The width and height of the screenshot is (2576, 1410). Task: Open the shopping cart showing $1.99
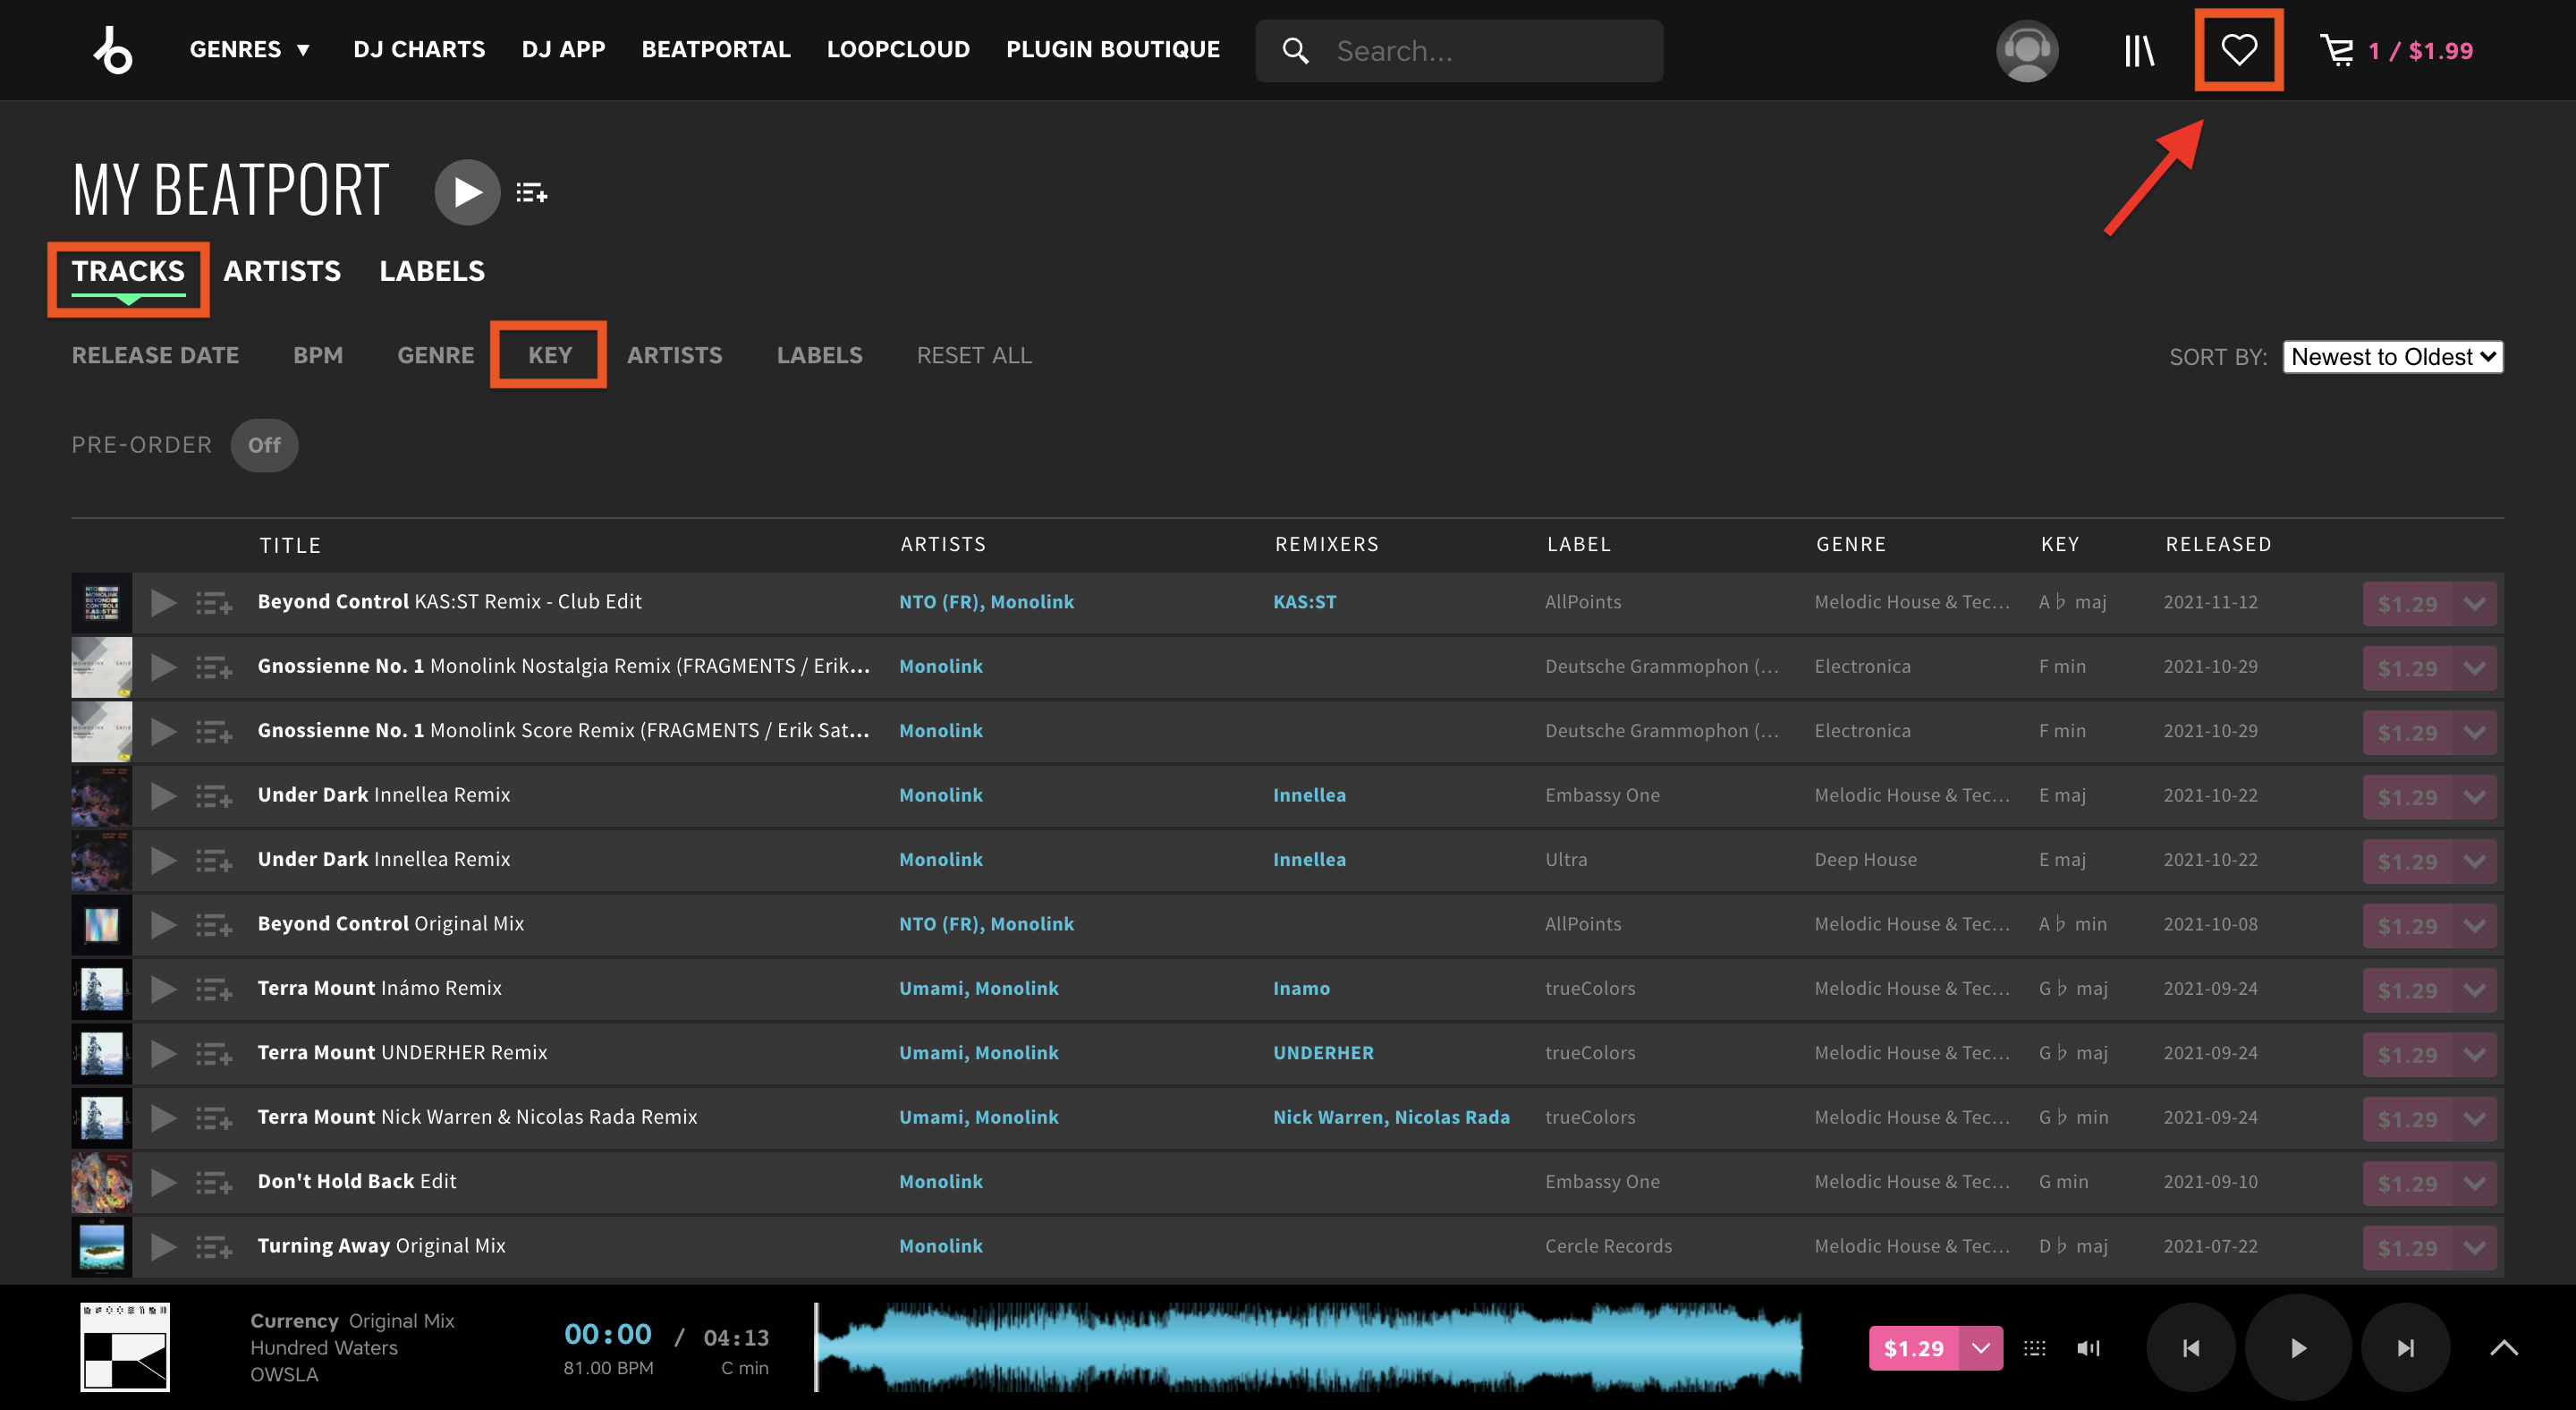tap(2396, 50)
